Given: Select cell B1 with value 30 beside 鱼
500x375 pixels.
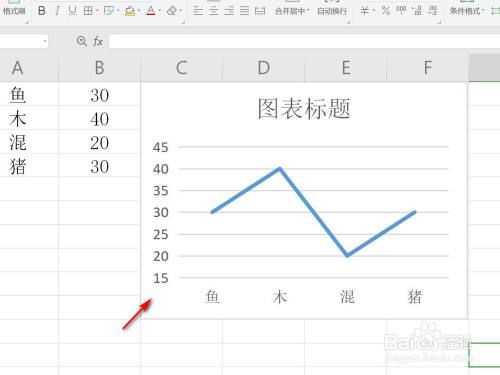Looking at the screenshot, I should coord(99,94).
